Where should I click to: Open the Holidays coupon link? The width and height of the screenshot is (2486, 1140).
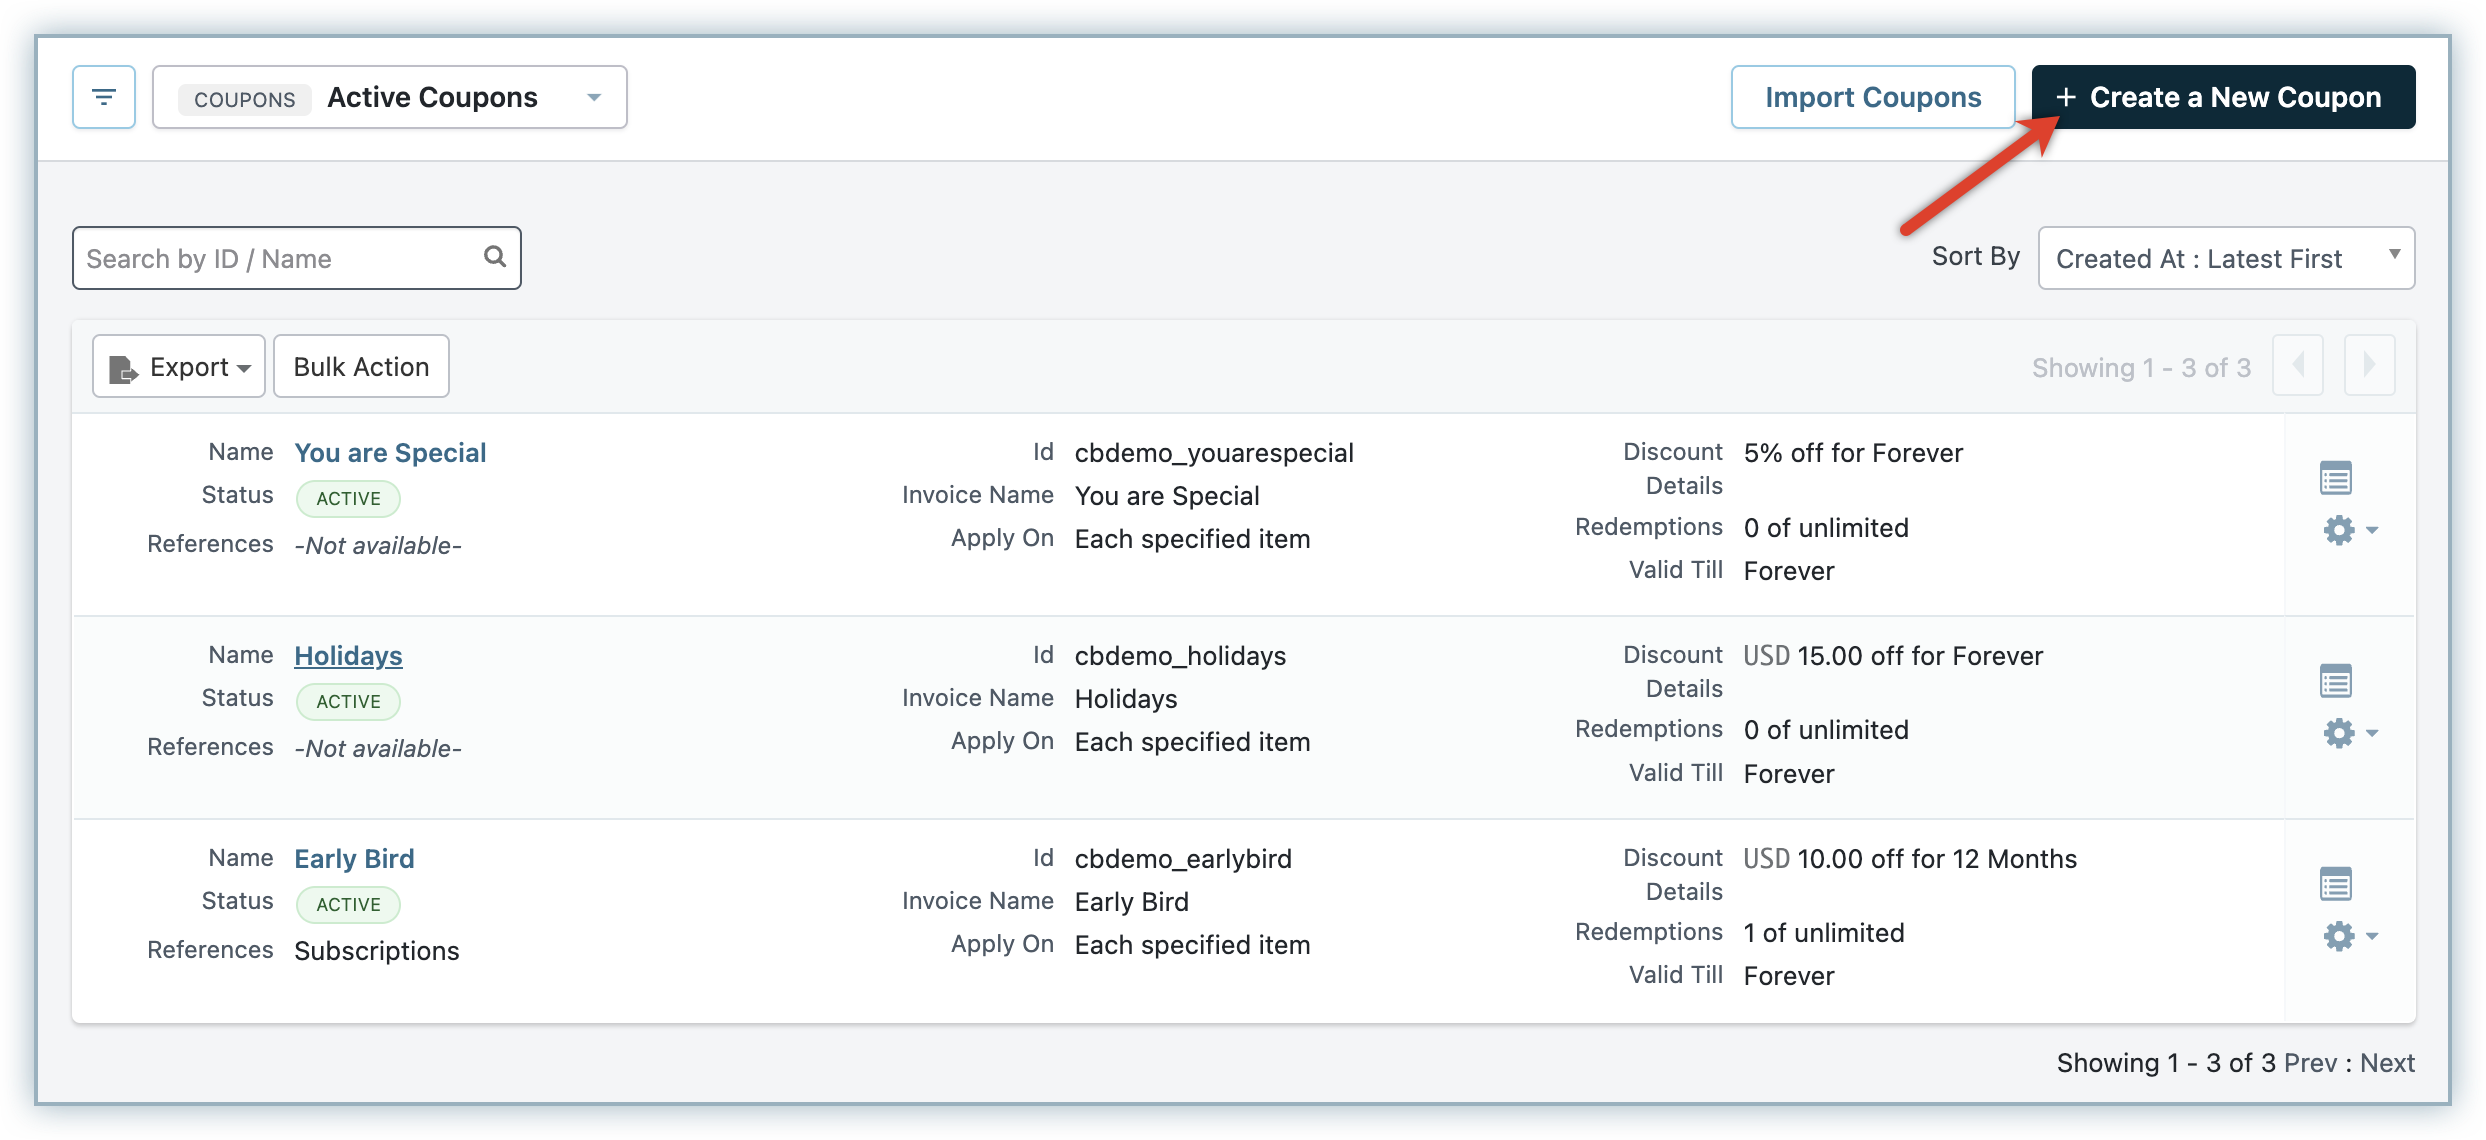click(348, 656)
